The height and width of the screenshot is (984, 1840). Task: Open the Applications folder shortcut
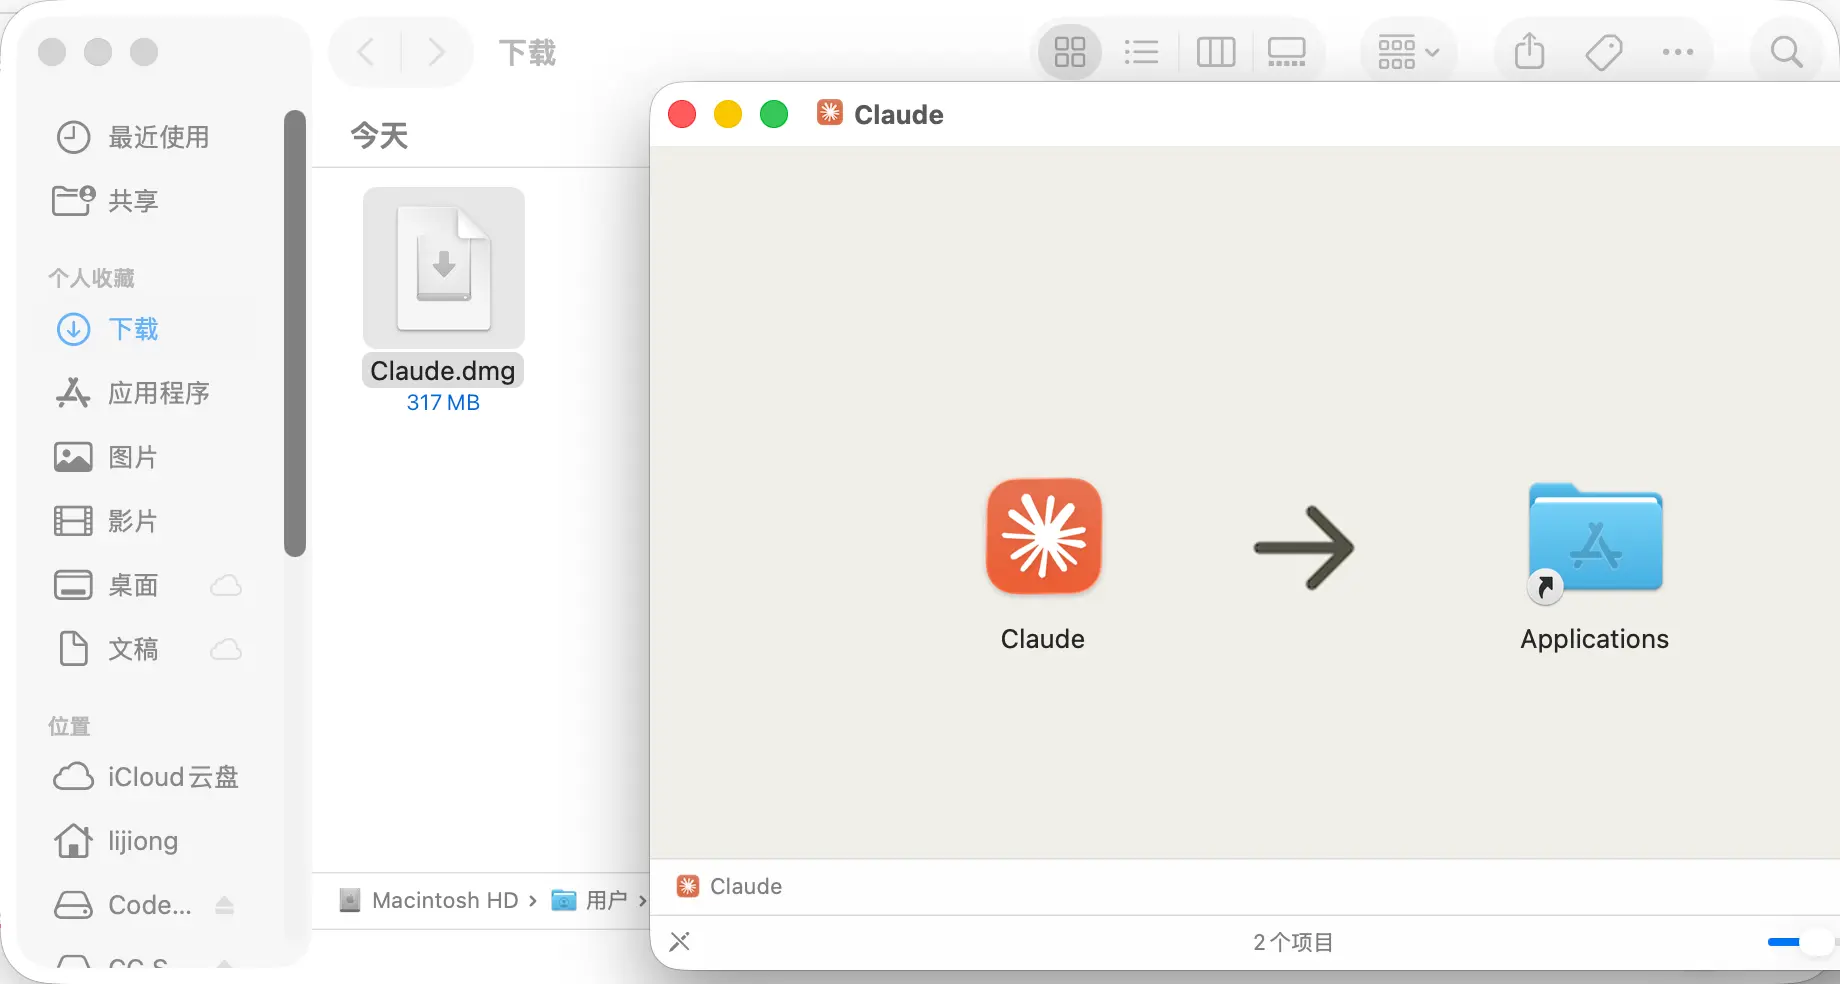click(x=1594, y=541)
